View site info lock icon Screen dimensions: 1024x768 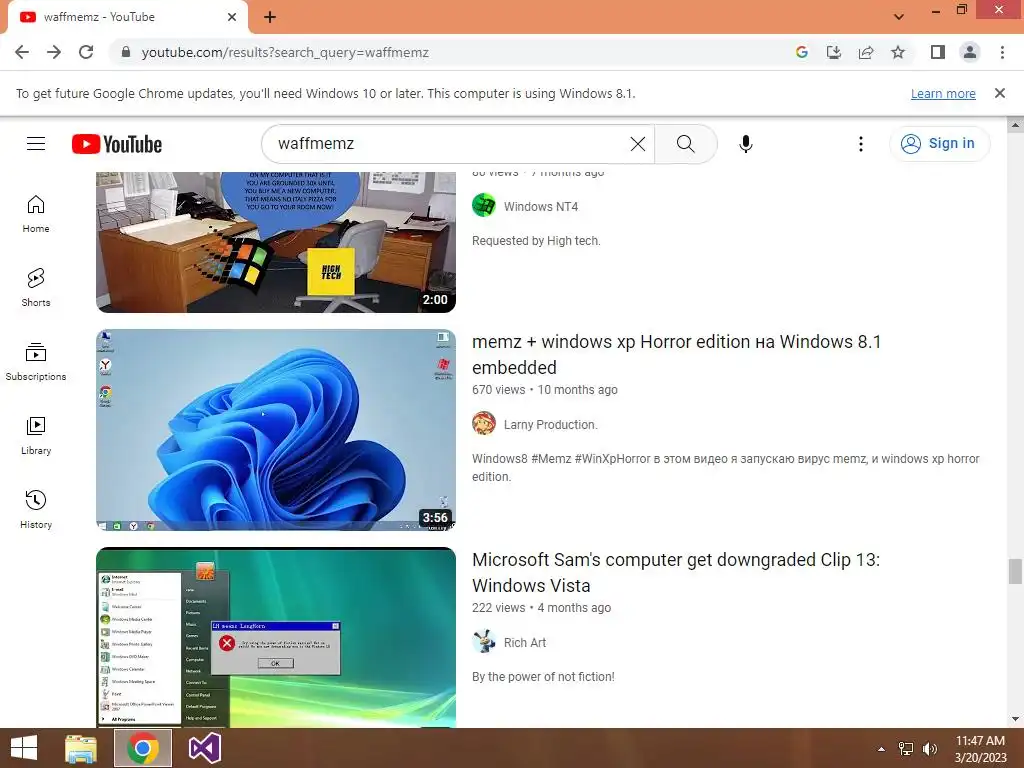(x=126, y=52)
